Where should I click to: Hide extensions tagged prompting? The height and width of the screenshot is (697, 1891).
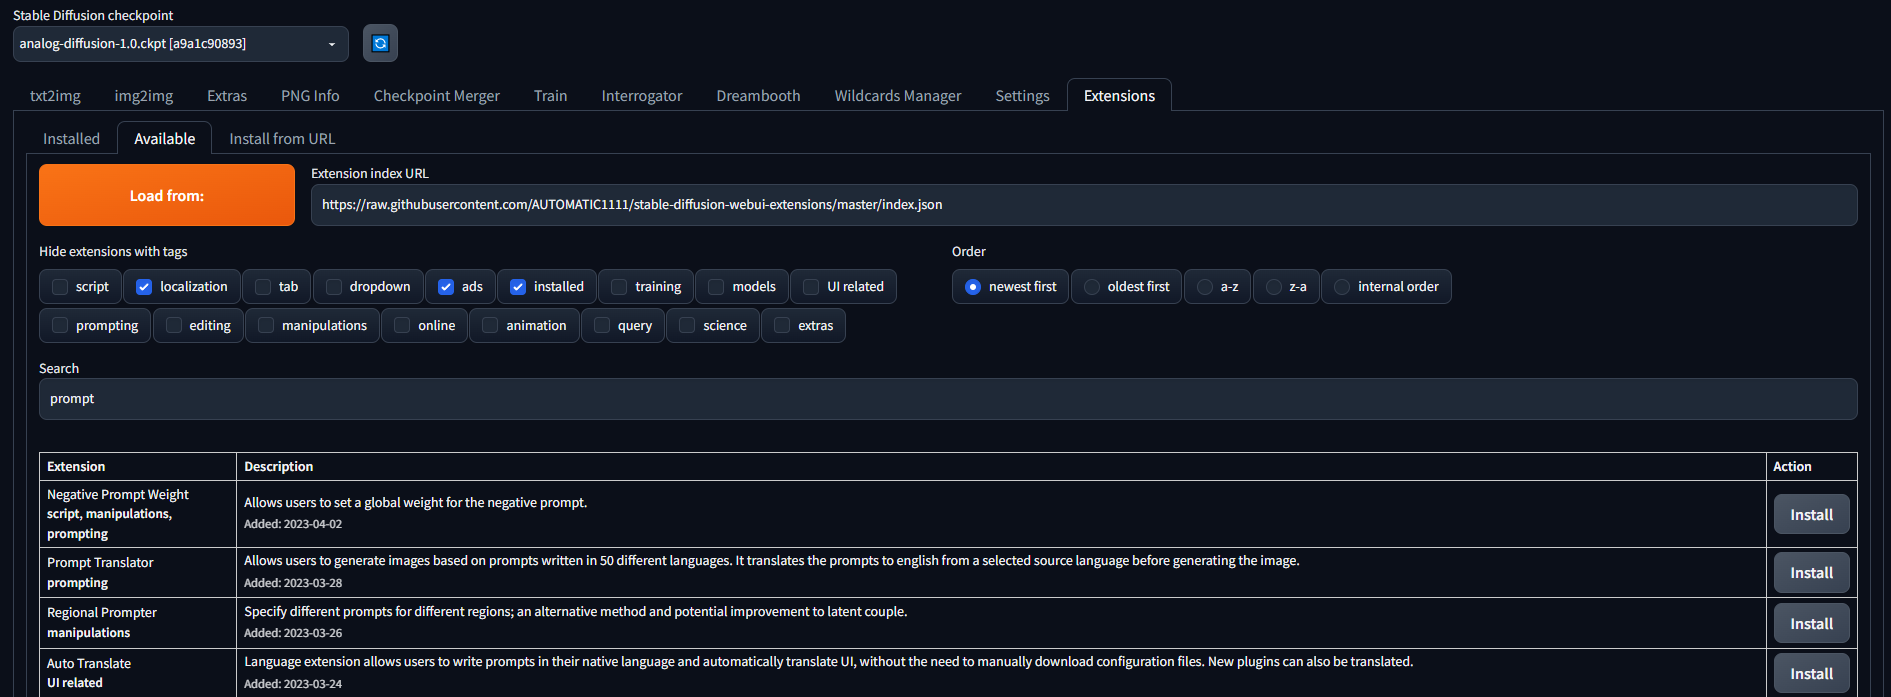(60, 326)
